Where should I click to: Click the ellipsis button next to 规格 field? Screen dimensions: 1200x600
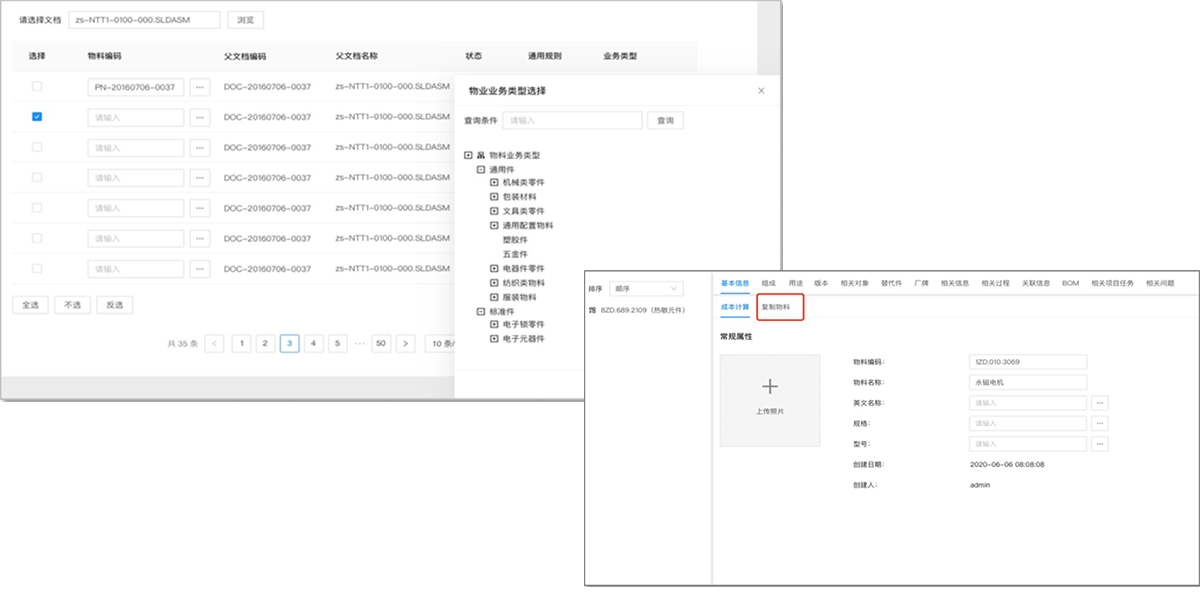1100,423
